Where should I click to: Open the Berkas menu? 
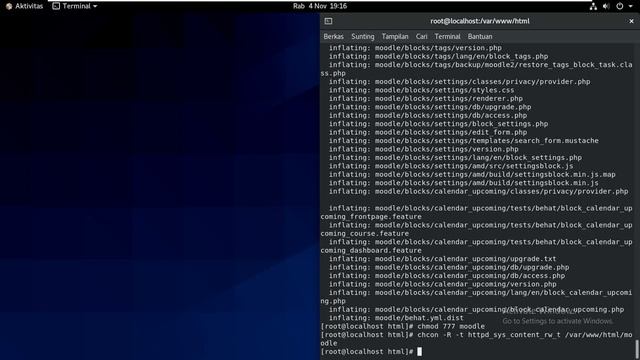pos(333,36)
